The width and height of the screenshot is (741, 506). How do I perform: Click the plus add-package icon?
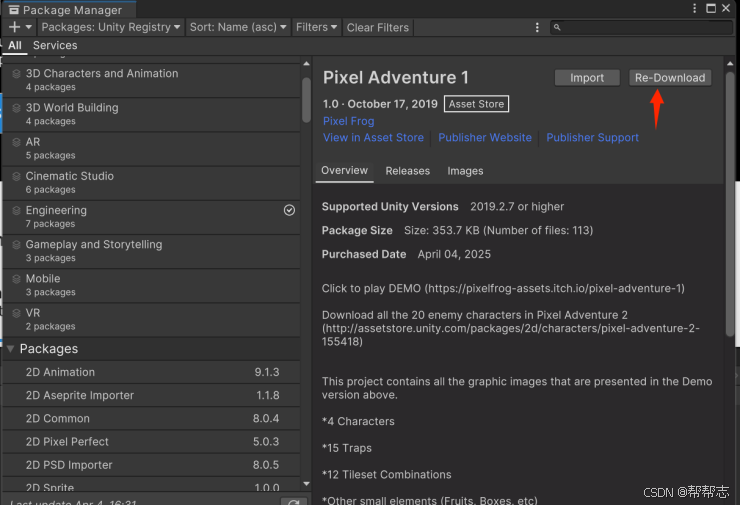[14, 27]
